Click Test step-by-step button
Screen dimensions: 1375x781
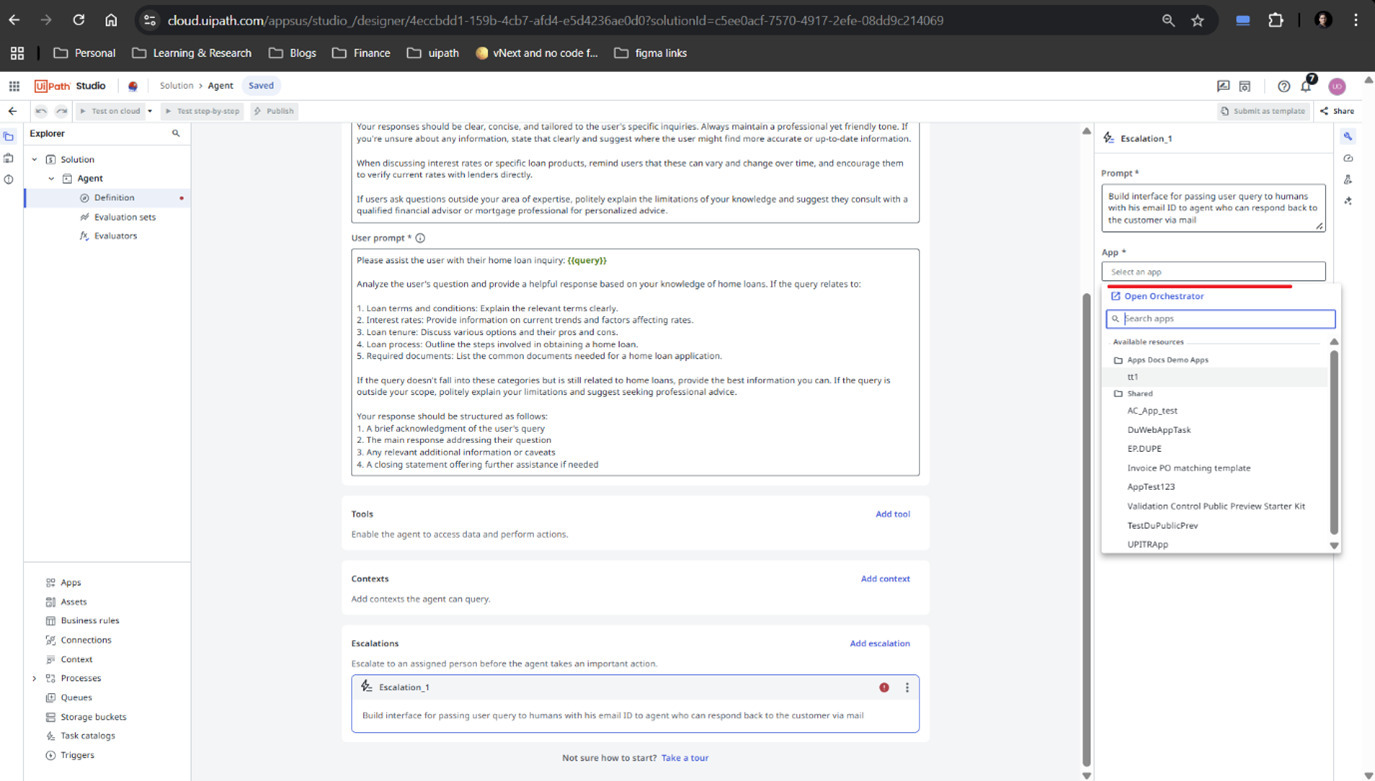[x=201, y=111]
